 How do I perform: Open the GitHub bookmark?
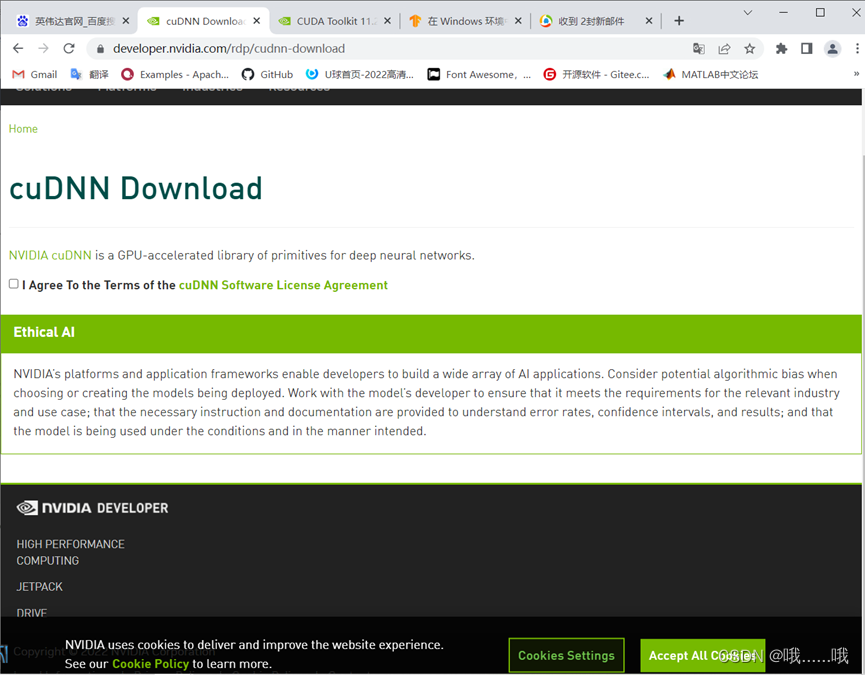(x=268, y=74)
